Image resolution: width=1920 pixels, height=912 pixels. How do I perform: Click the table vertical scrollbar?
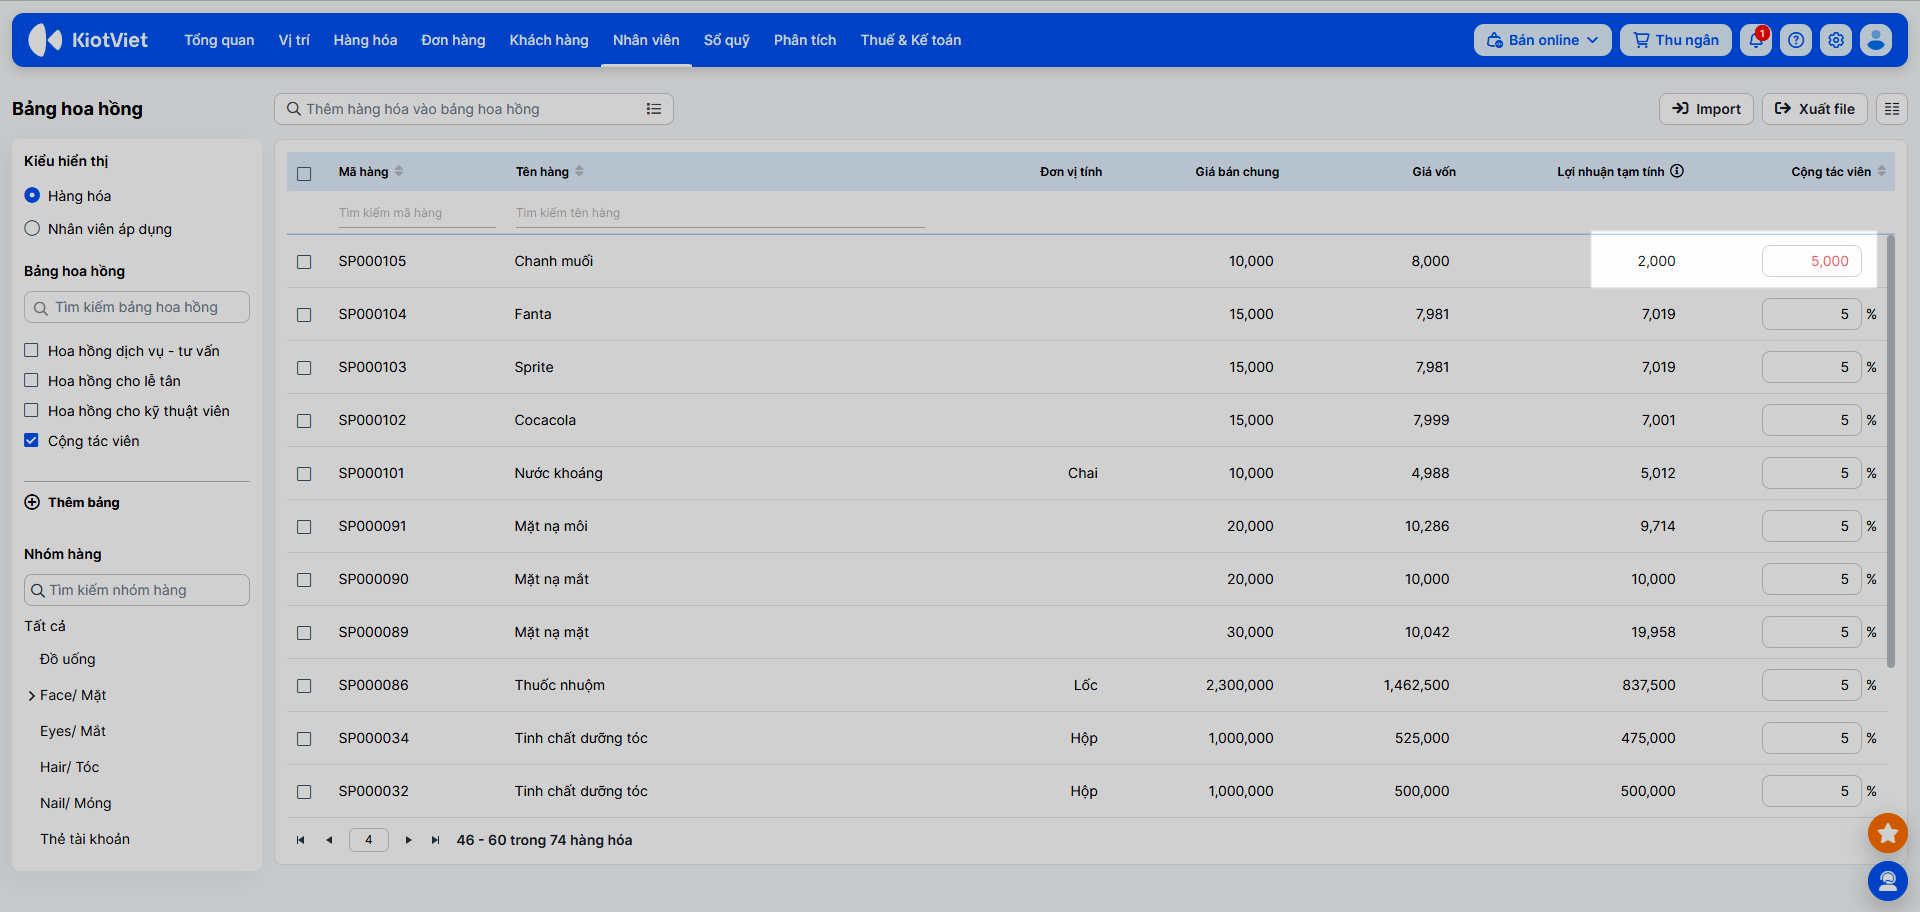(1890, 451)
